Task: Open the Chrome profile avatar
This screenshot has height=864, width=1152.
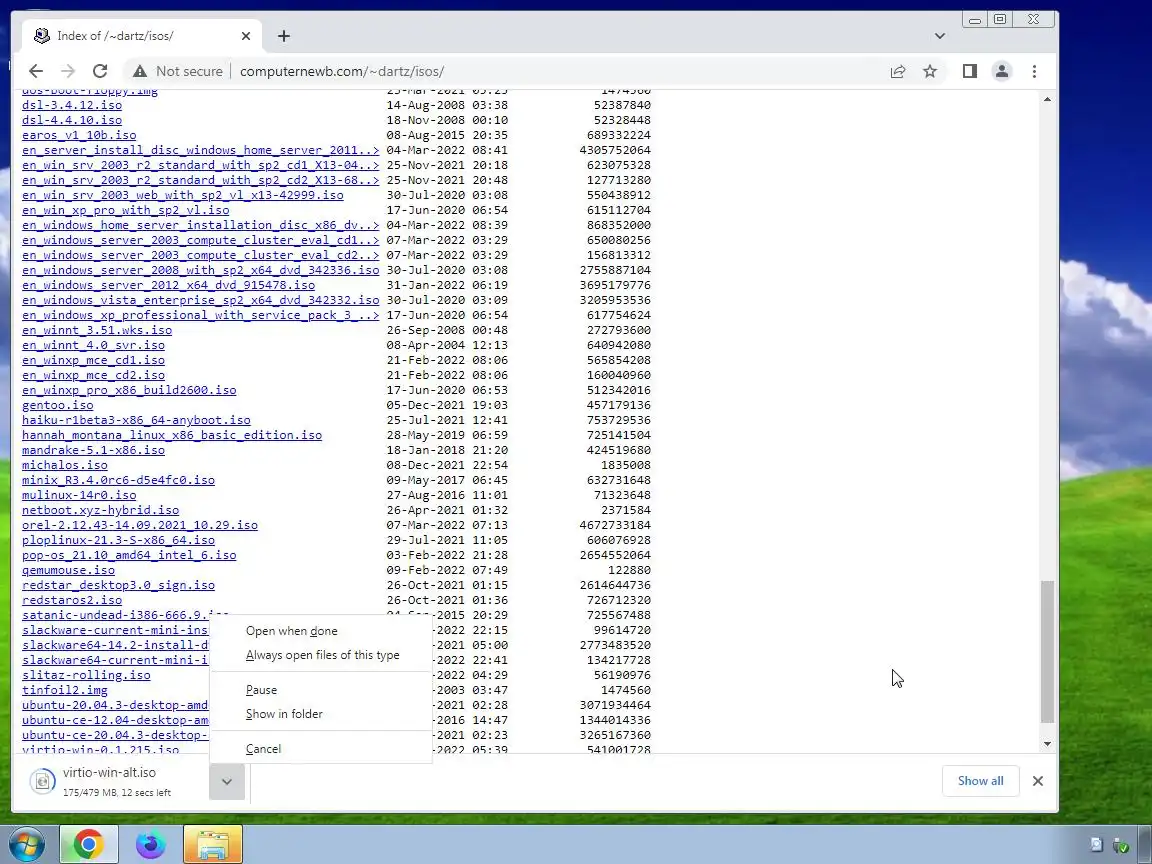Action: click(x=1001, y=71)
